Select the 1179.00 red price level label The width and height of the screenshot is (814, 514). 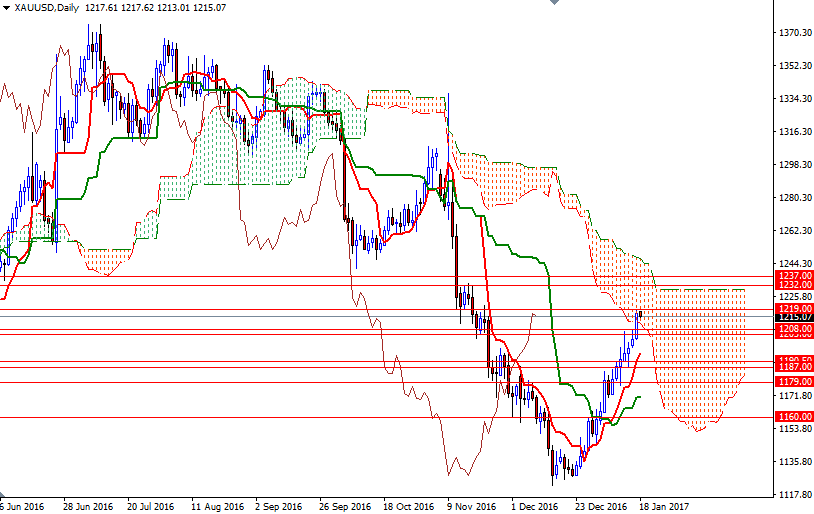[793, 382]
